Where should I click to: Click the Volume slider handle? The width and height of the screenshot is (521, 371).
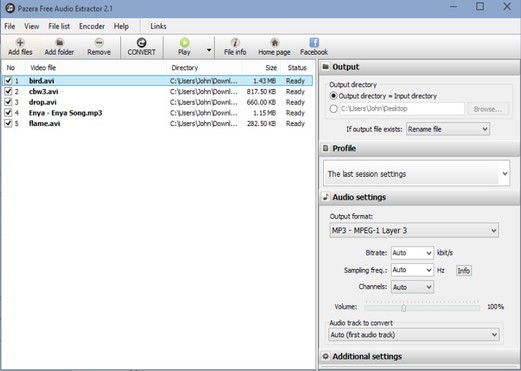click(x=404, y=308)
